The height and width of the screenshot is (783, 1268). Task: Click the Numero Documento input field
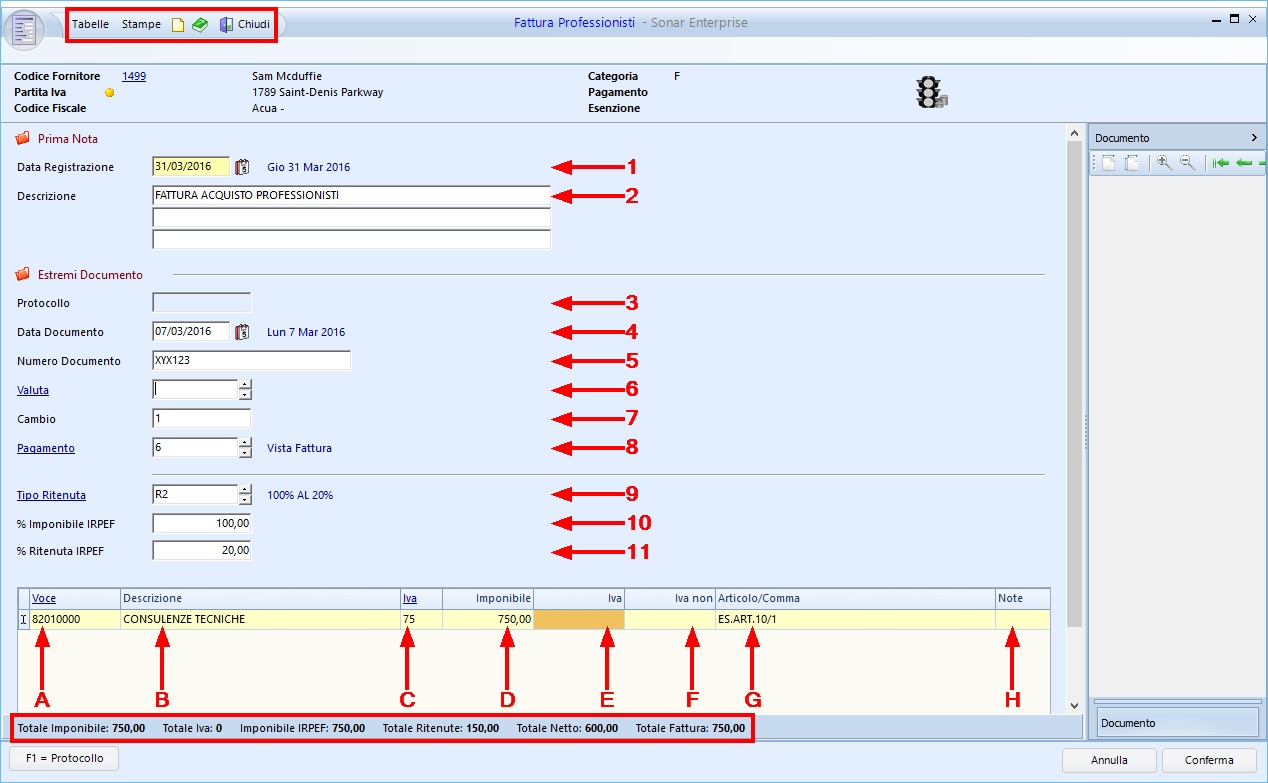click(251, 361)
